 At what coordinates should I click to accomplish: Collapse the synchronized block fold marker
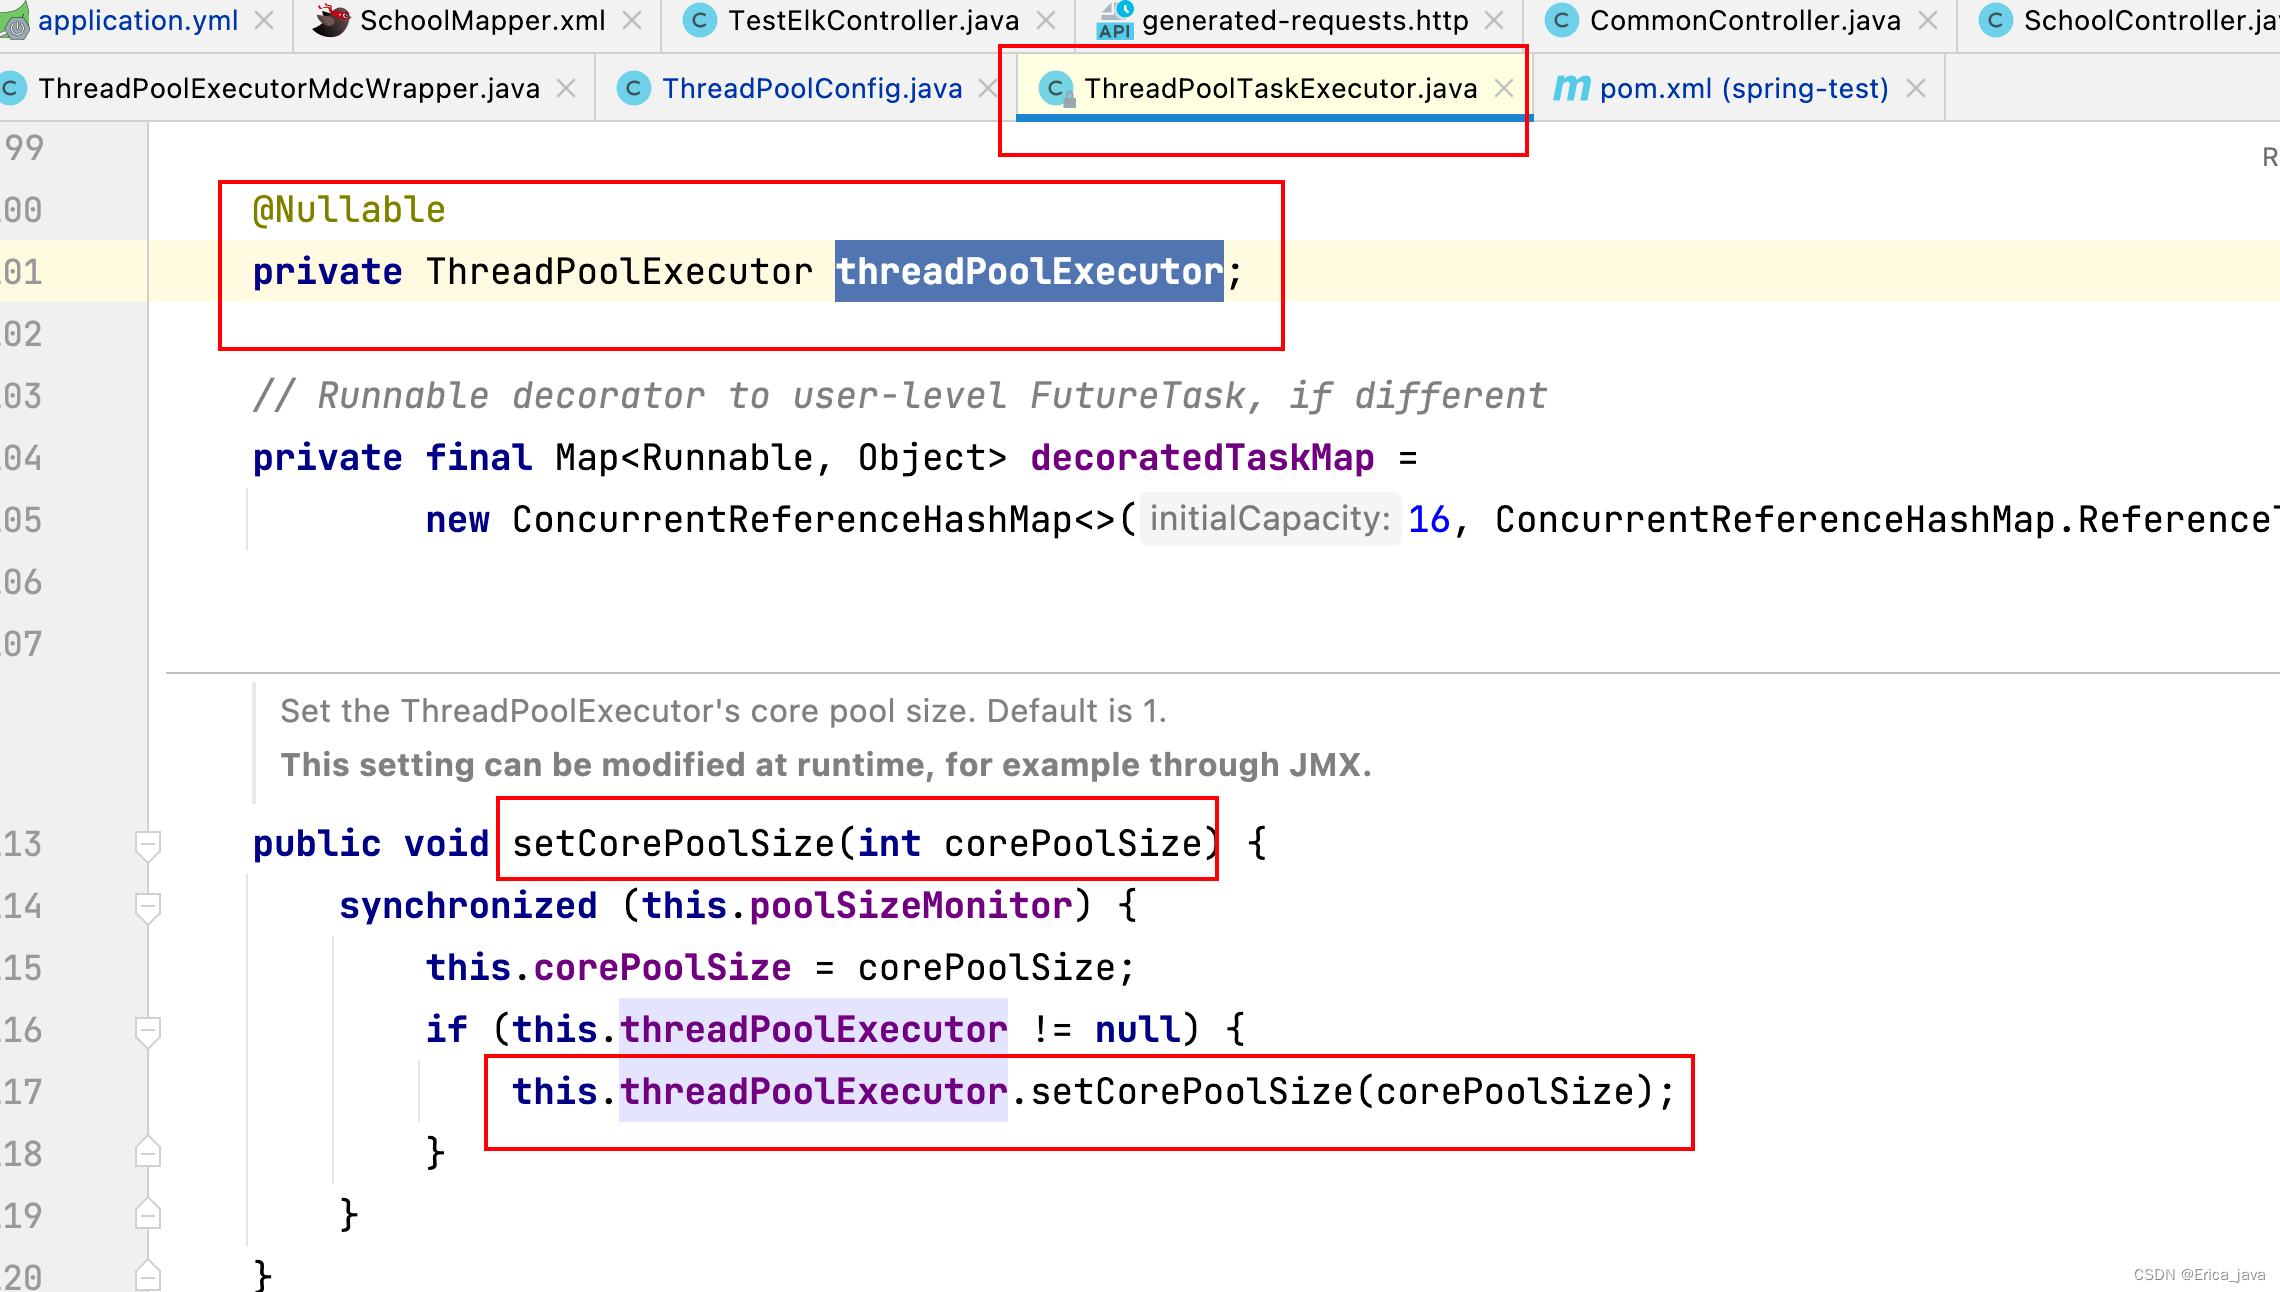pyautogui.click(x=147, y=907)
